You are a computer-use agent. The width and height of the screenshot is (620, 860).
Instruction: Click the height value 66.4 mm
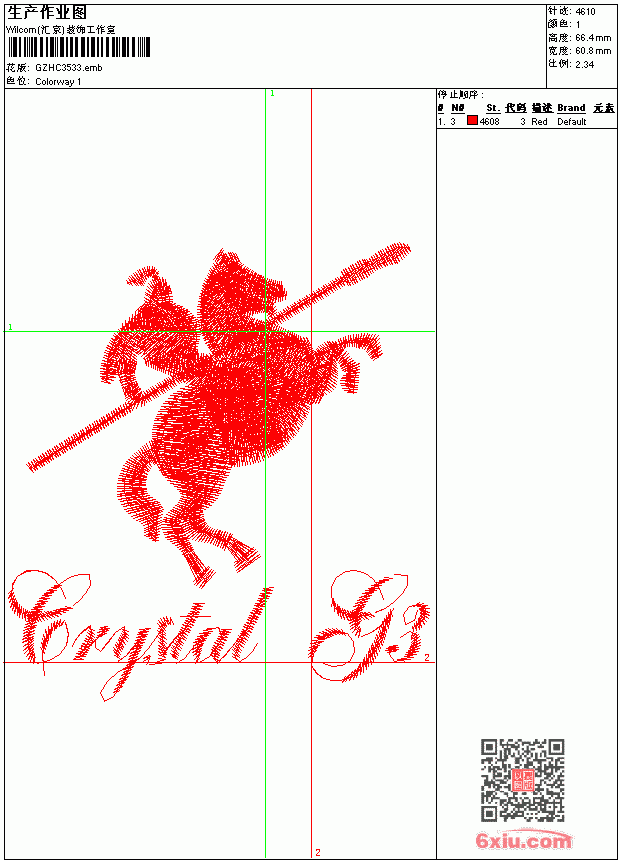click(593, 38)
